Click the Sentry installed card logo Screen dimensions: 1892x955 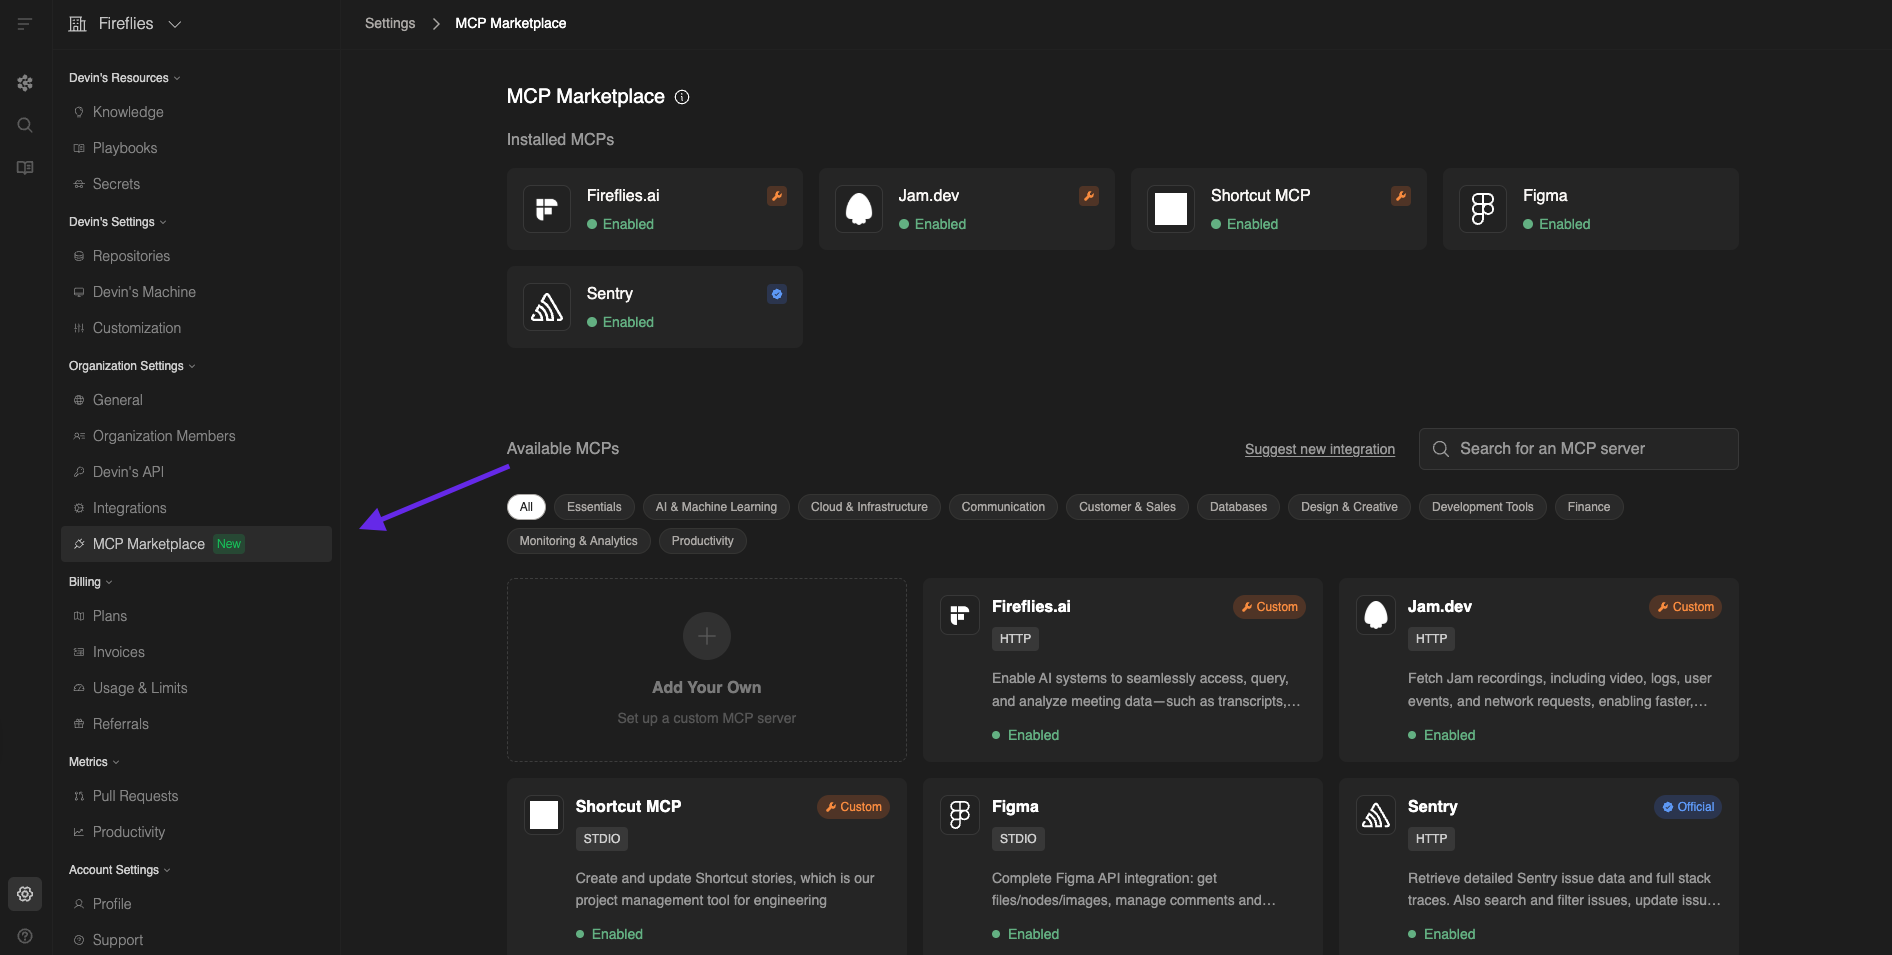click(547, 307)
